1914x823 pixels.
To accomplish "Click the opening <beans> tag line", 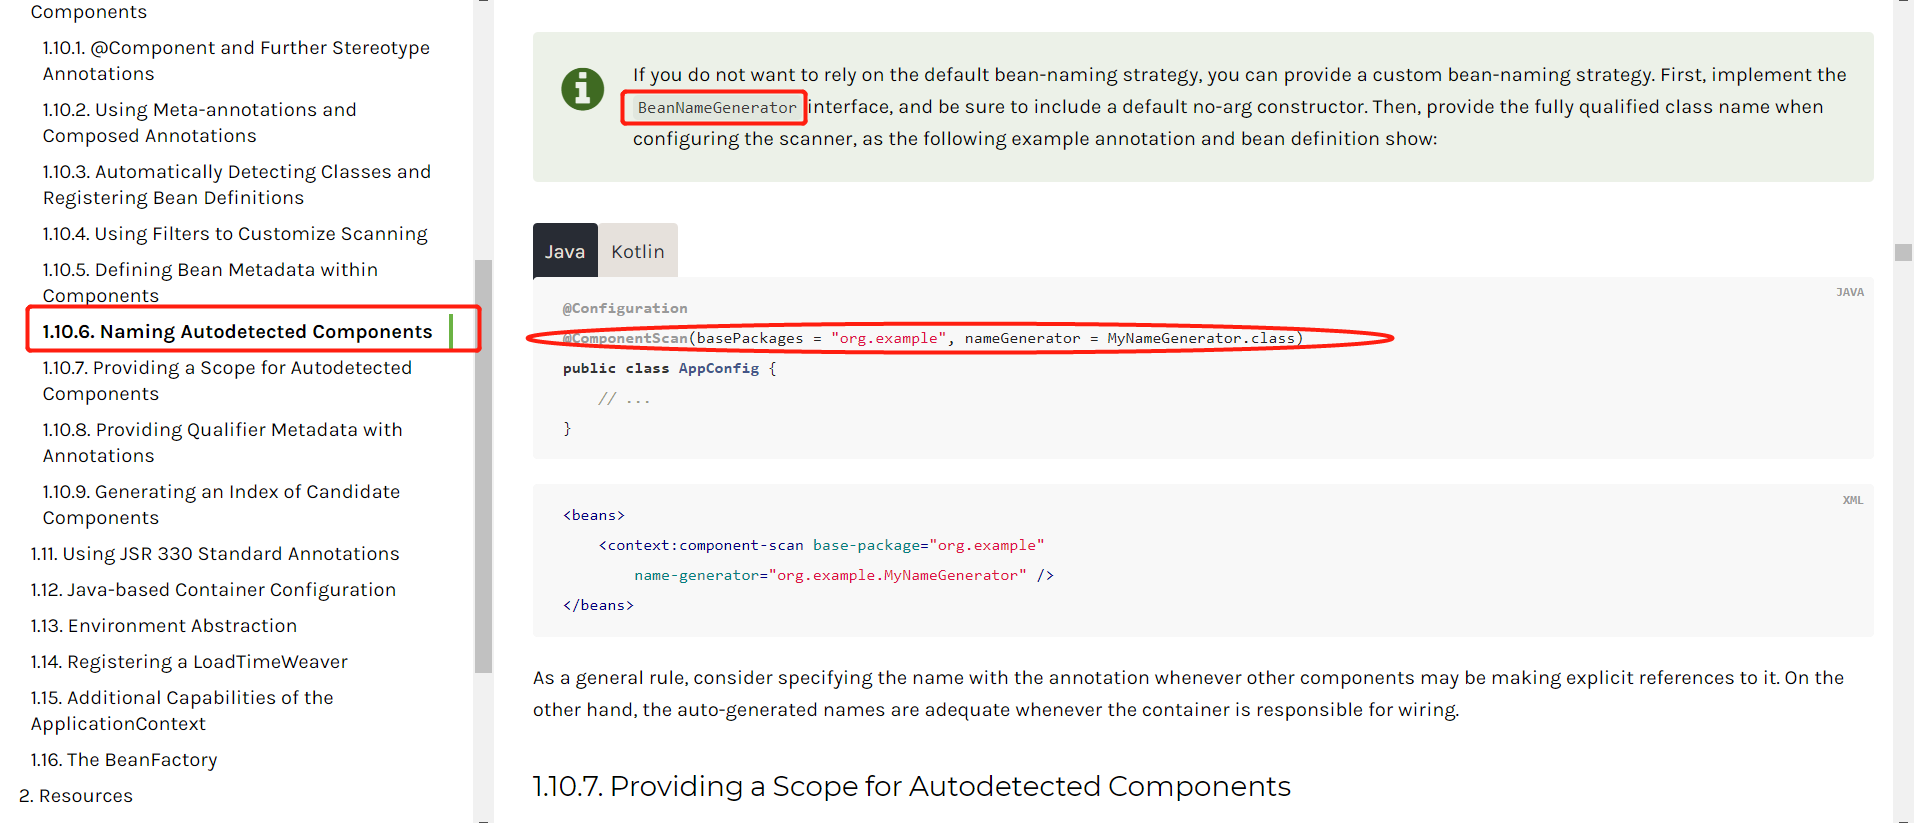I will tap(594, 515).
